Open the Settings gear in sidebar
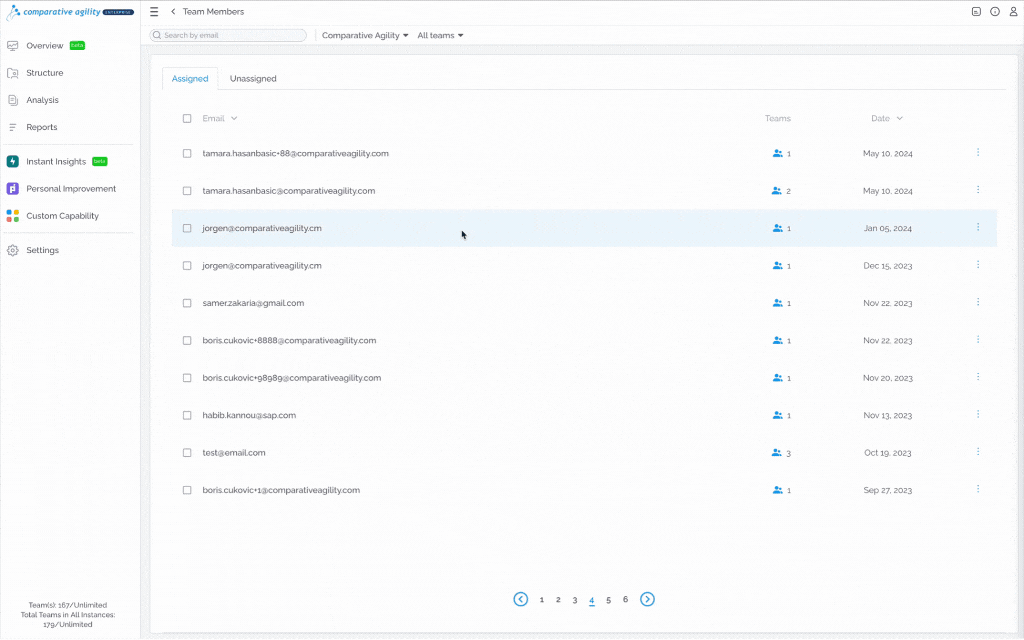This screenshot has height=640, width=1024. point(12,250)
